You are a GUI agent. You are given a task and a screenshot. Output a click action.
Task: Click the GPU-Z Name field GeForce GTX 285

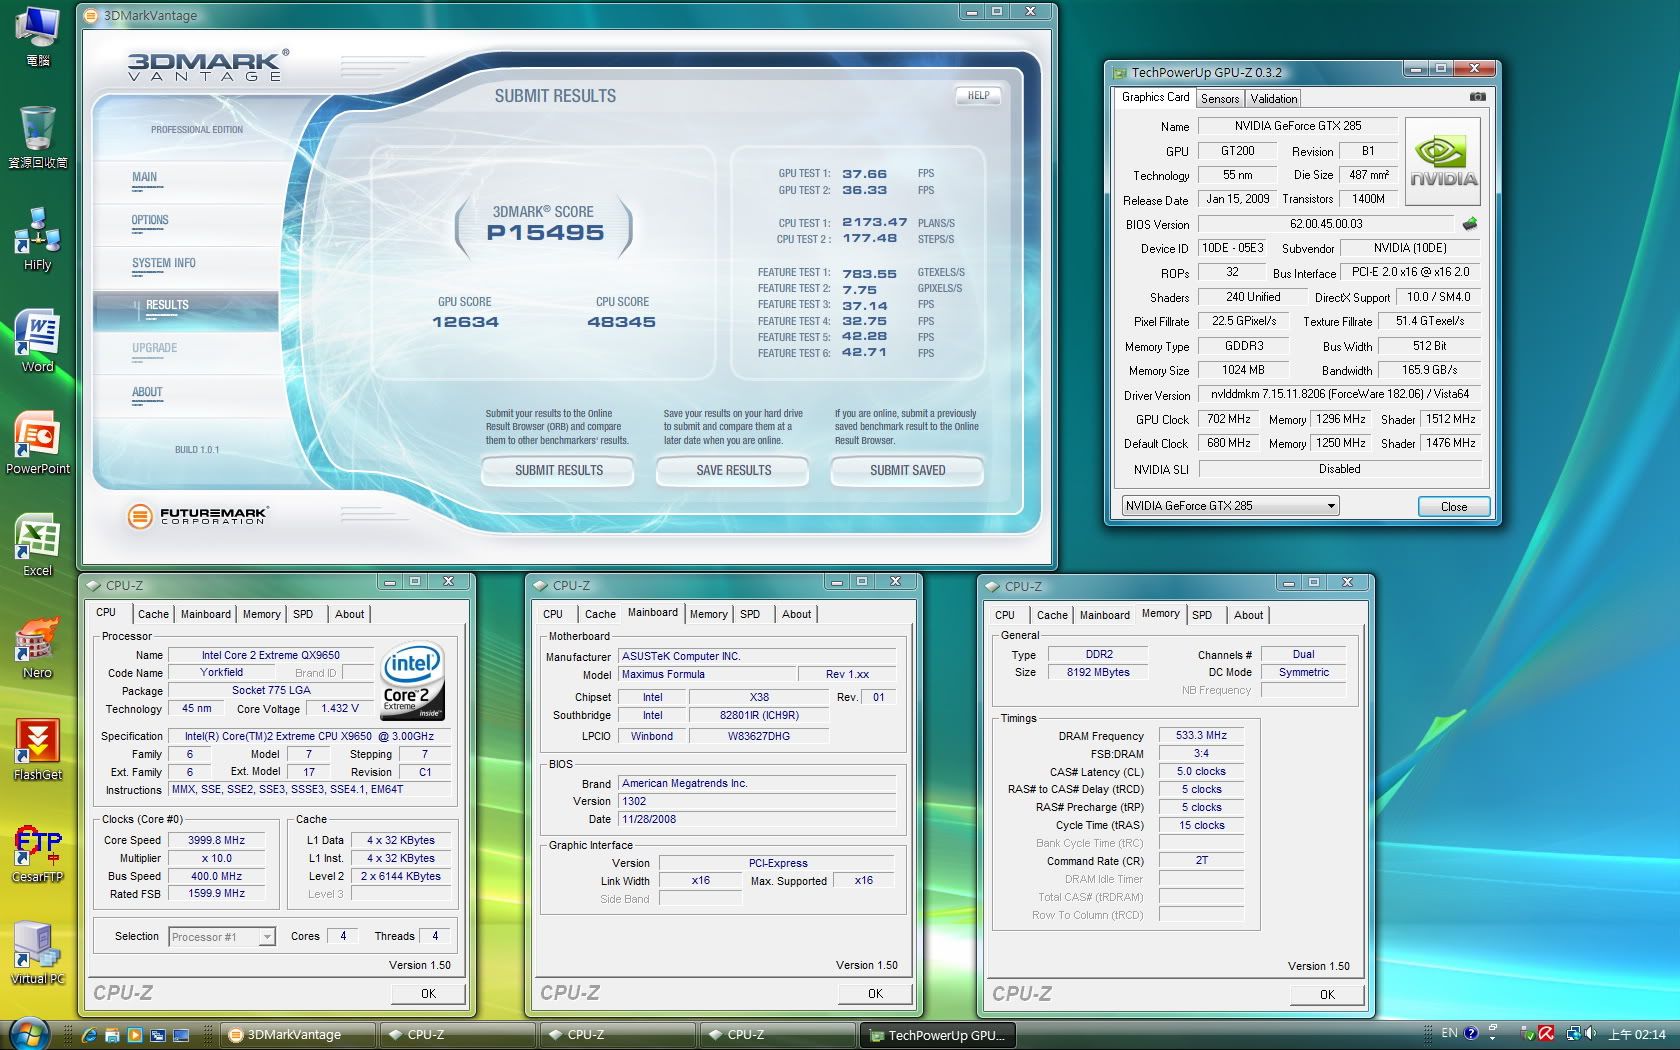click(x=1298, y=126)
